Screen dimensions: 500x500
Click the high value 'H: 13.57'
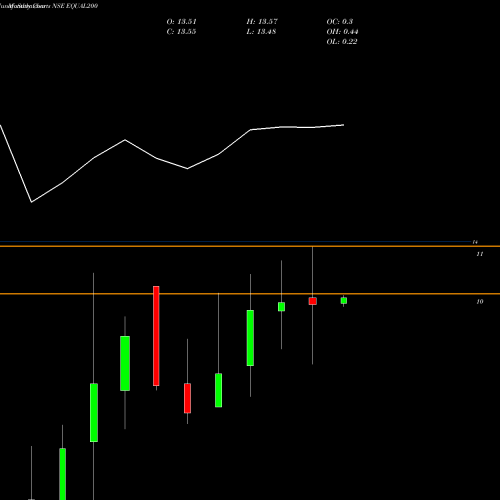tap(262, 22)
